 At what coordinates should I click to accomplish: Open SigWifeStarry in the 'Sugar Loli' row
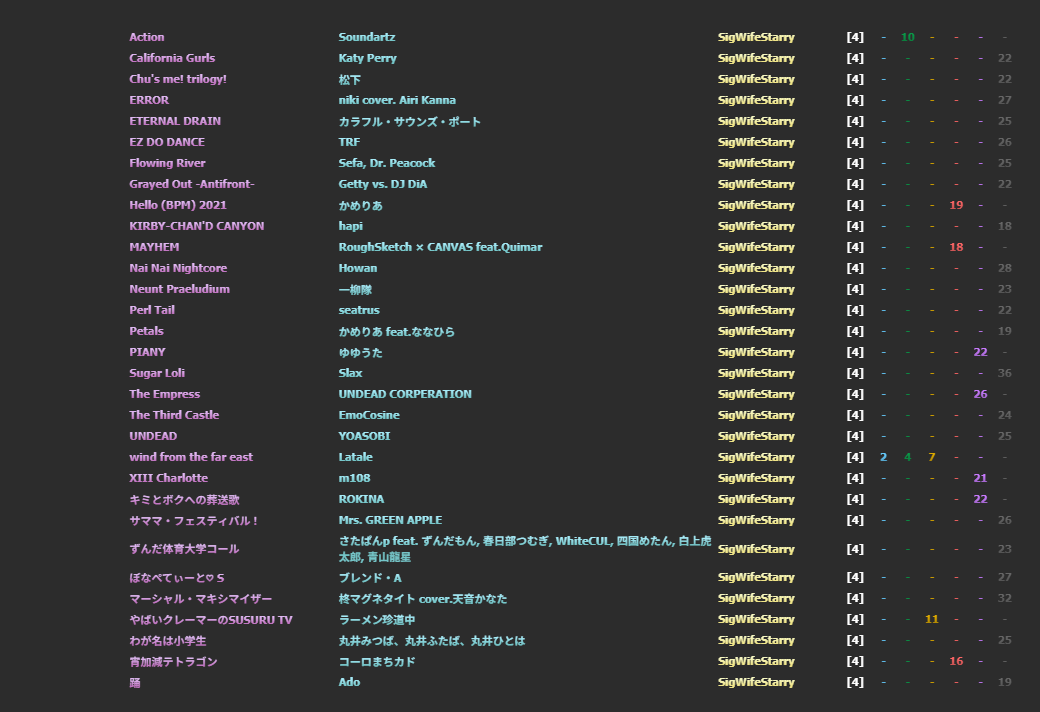coord(756,373)
